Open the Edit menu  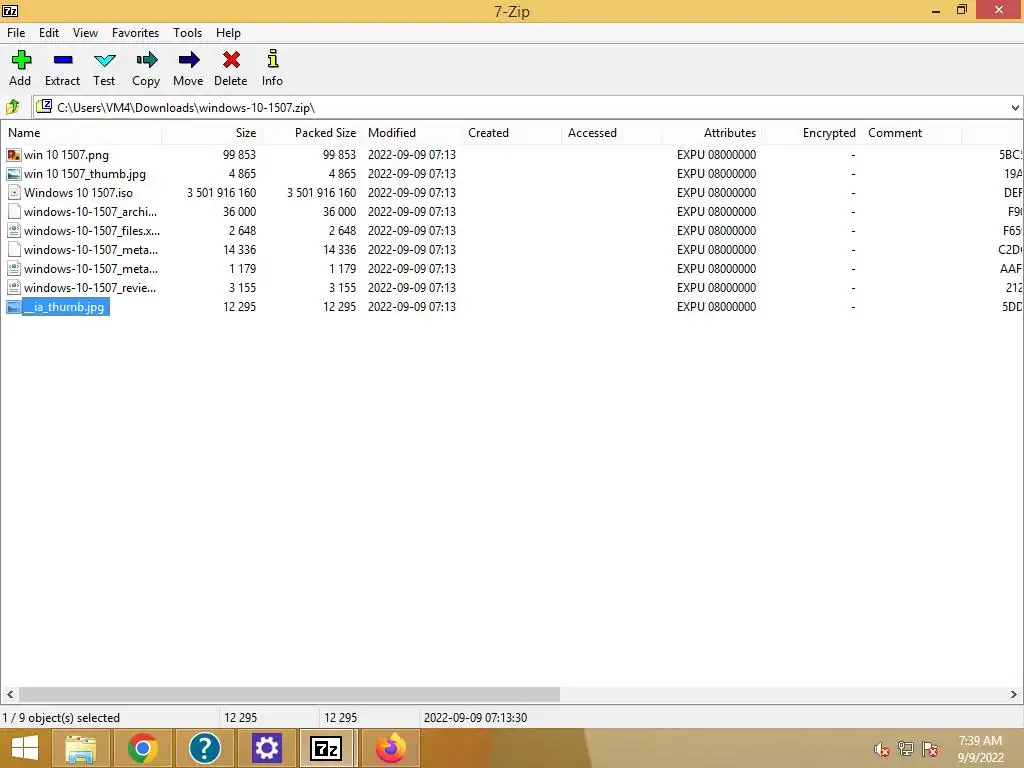(x=49, y=33)
